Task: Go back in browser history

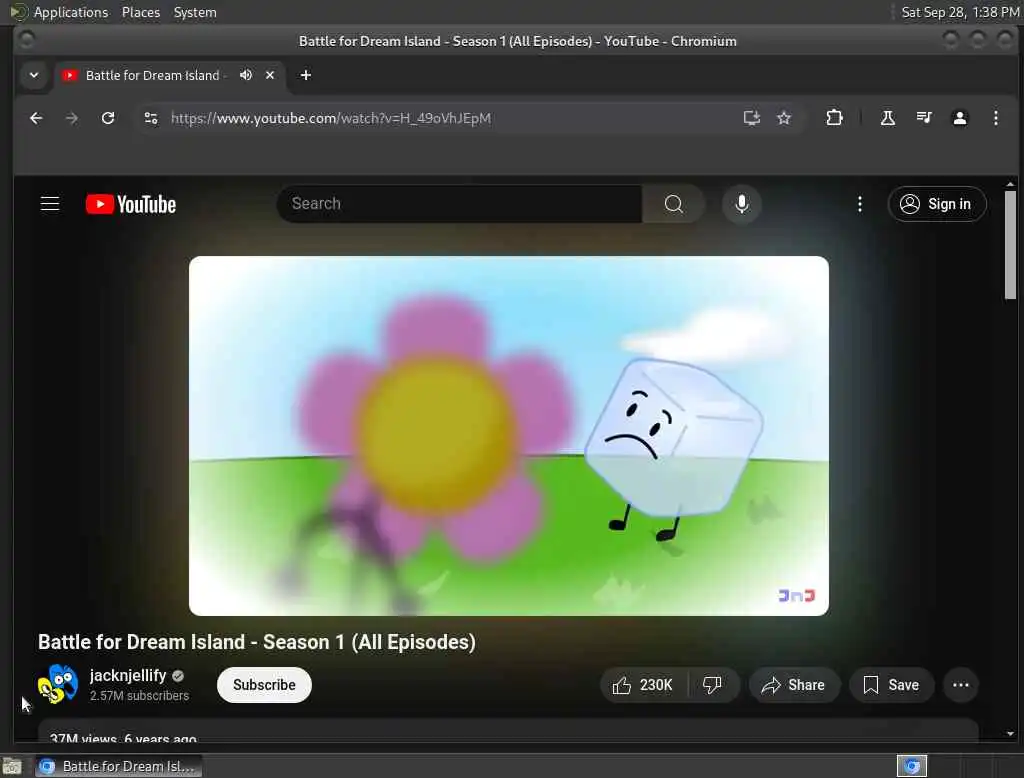Action: click(36, 118)
